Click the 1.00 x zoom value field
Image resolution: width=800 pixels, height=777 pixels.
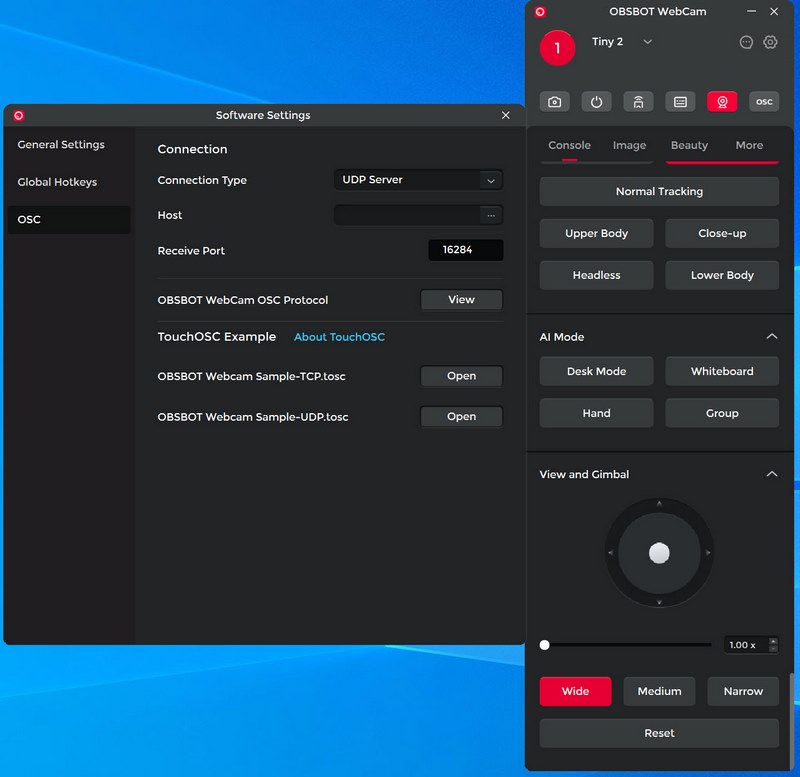(746, 645)
